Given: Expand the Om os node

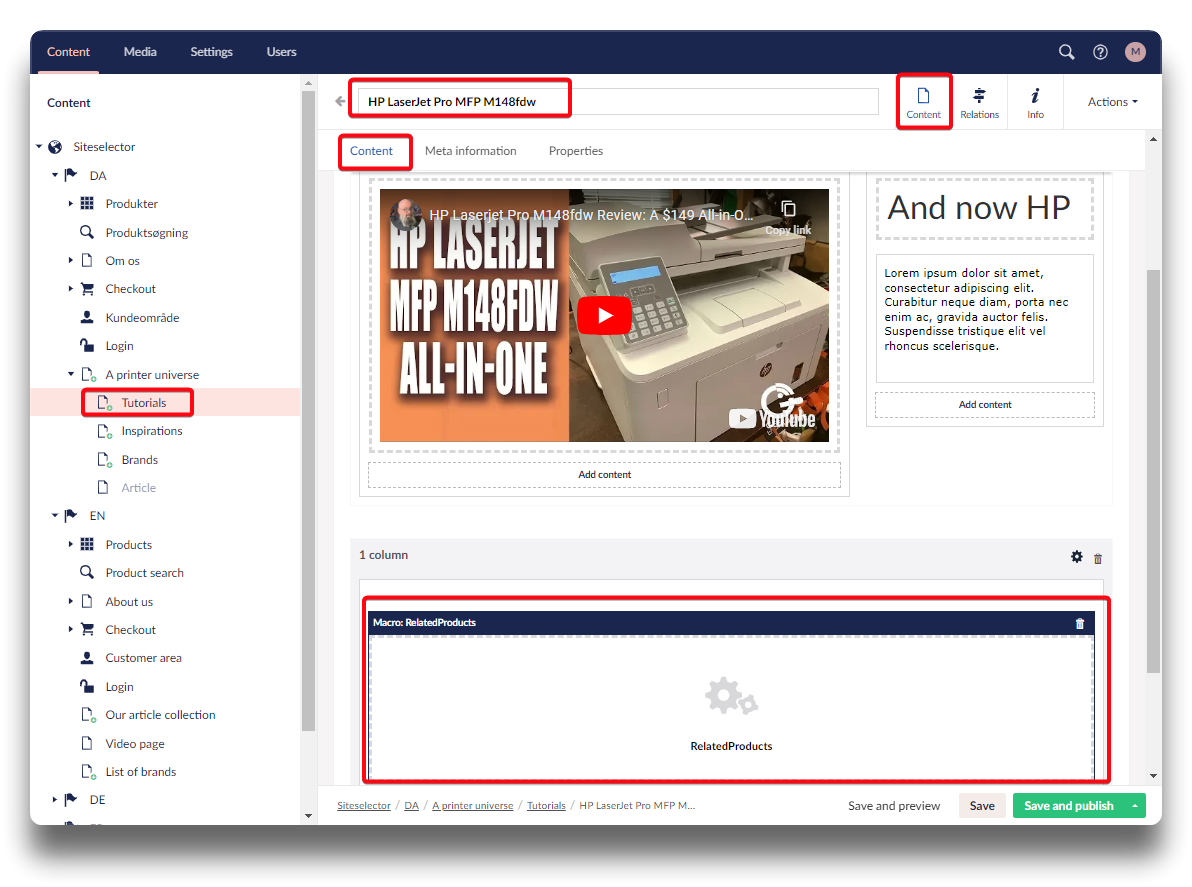Looking at the screenshot, I should (71, 260).
